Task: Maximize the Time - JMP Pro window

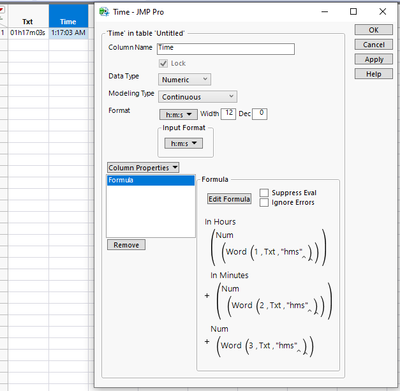Action: point(353,12)
